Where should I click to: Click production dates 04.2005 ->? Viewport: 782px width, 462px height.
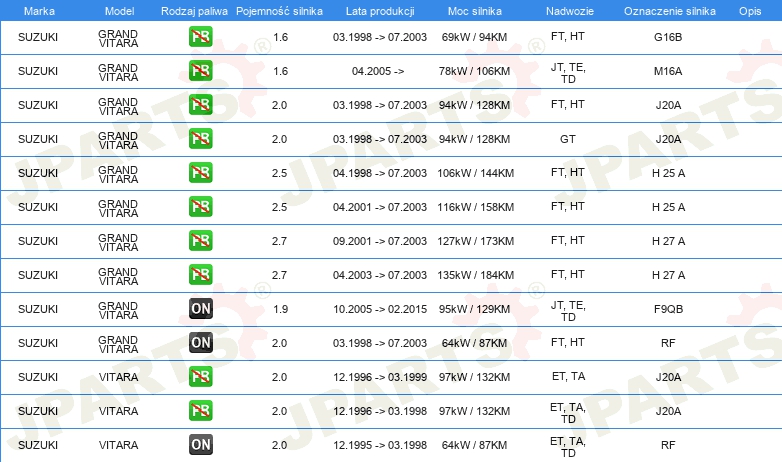[378, 71]
